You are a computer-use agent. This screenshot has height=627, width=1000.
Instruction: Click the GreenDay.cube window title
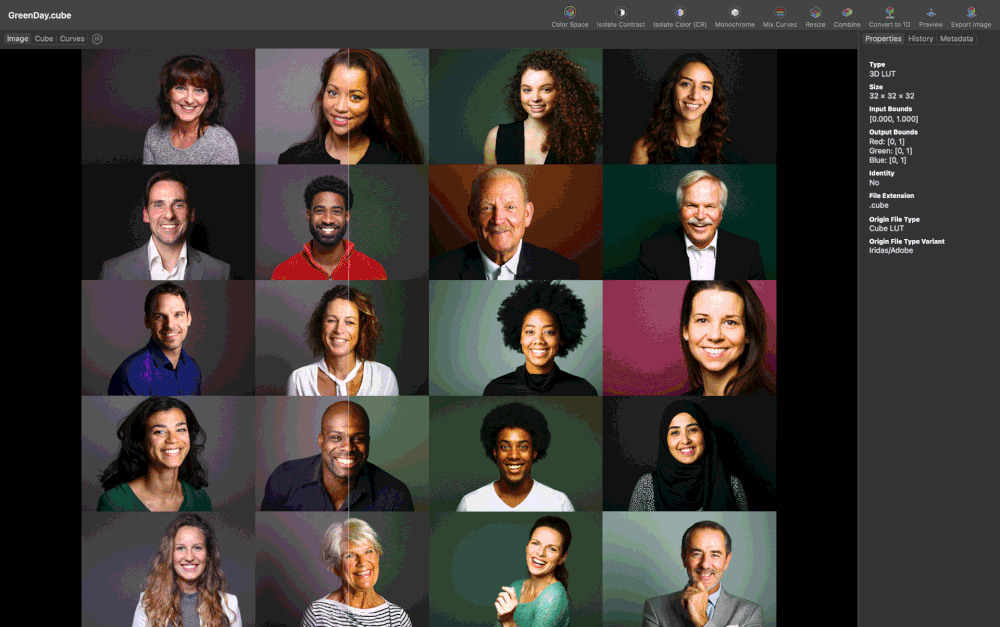click(40, 15)
